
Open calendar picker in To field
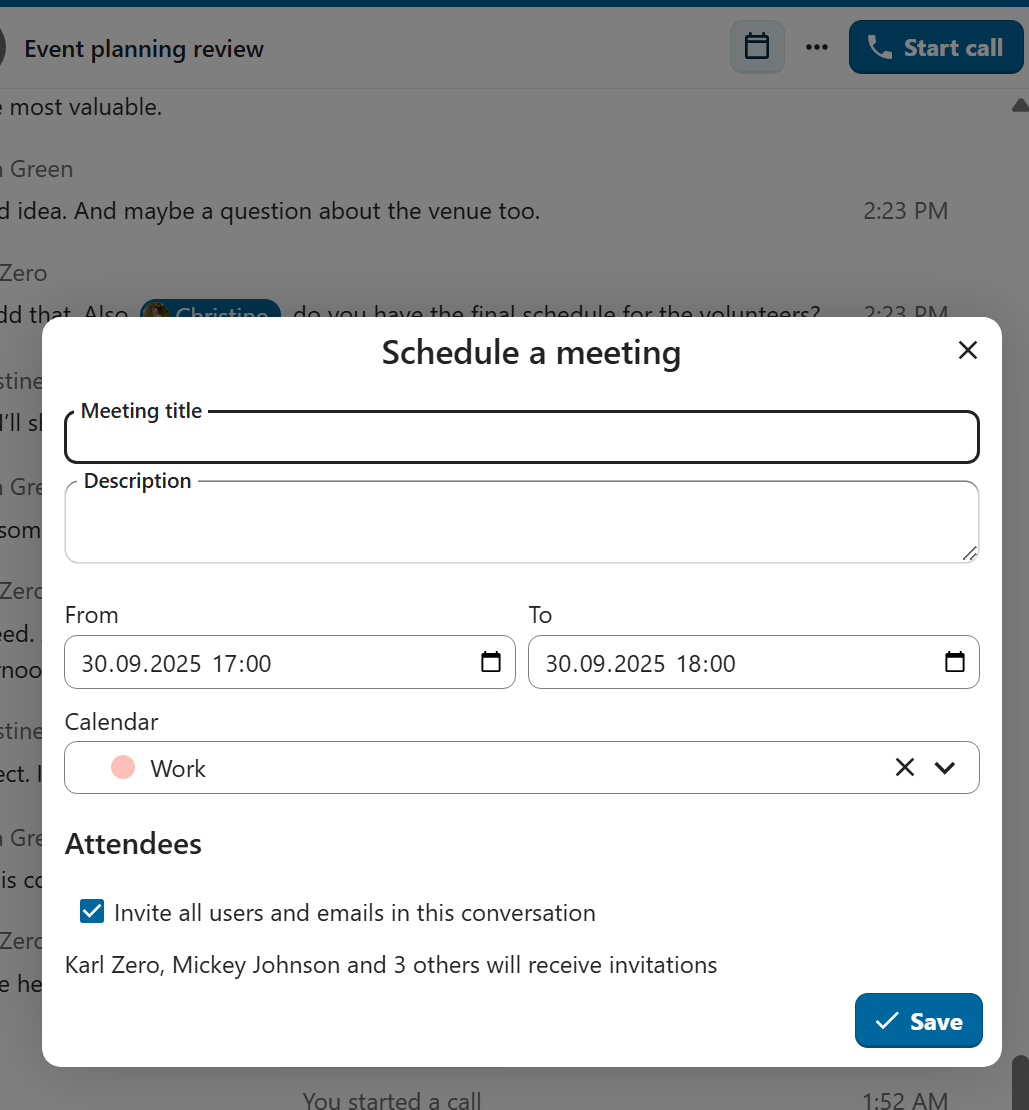[955, 662]
